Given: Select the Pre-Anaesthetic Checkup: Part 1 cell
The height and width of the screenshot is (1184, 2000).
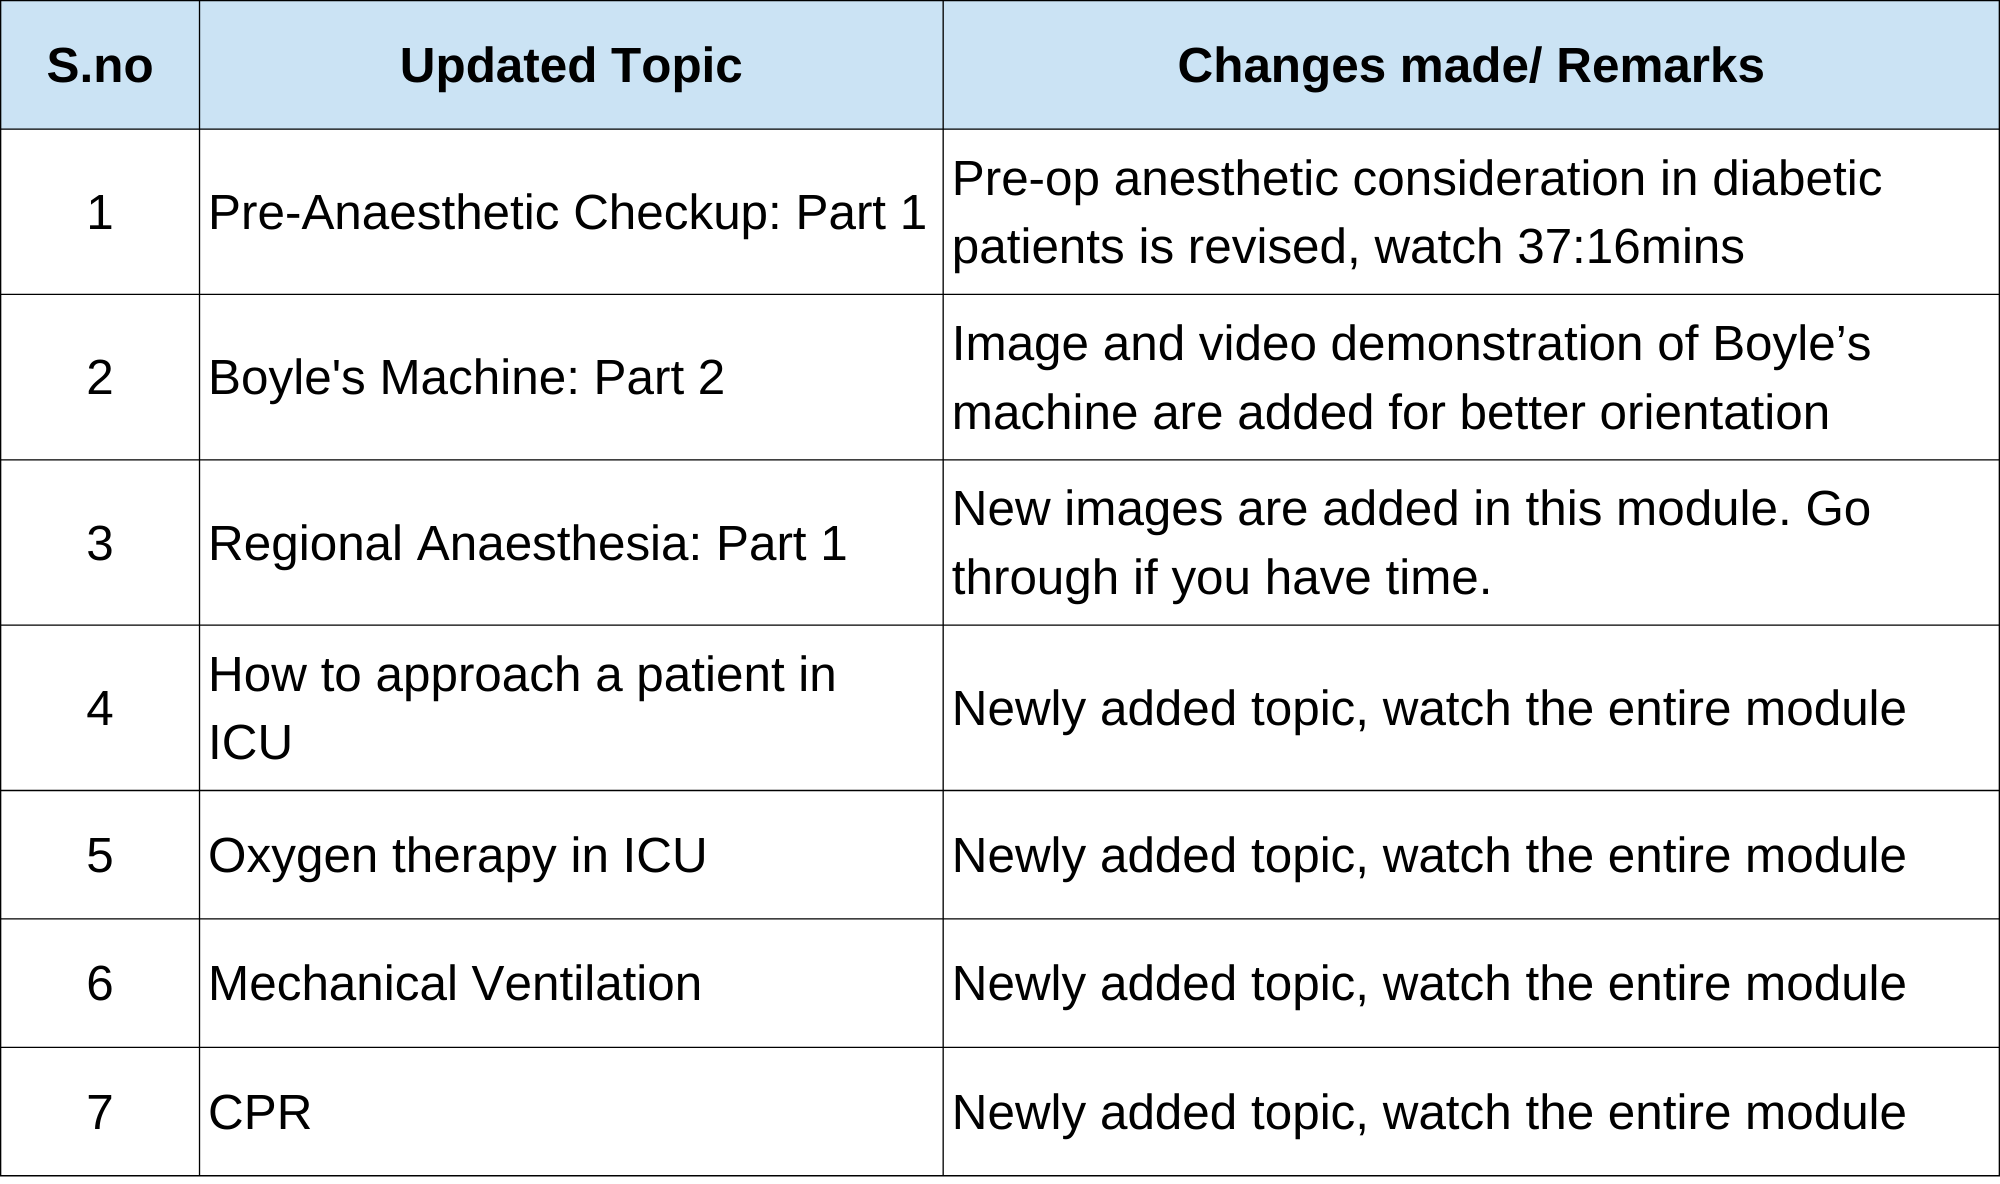Looking at the screenshot, I should pyautogui.click(x=567, y=213).
